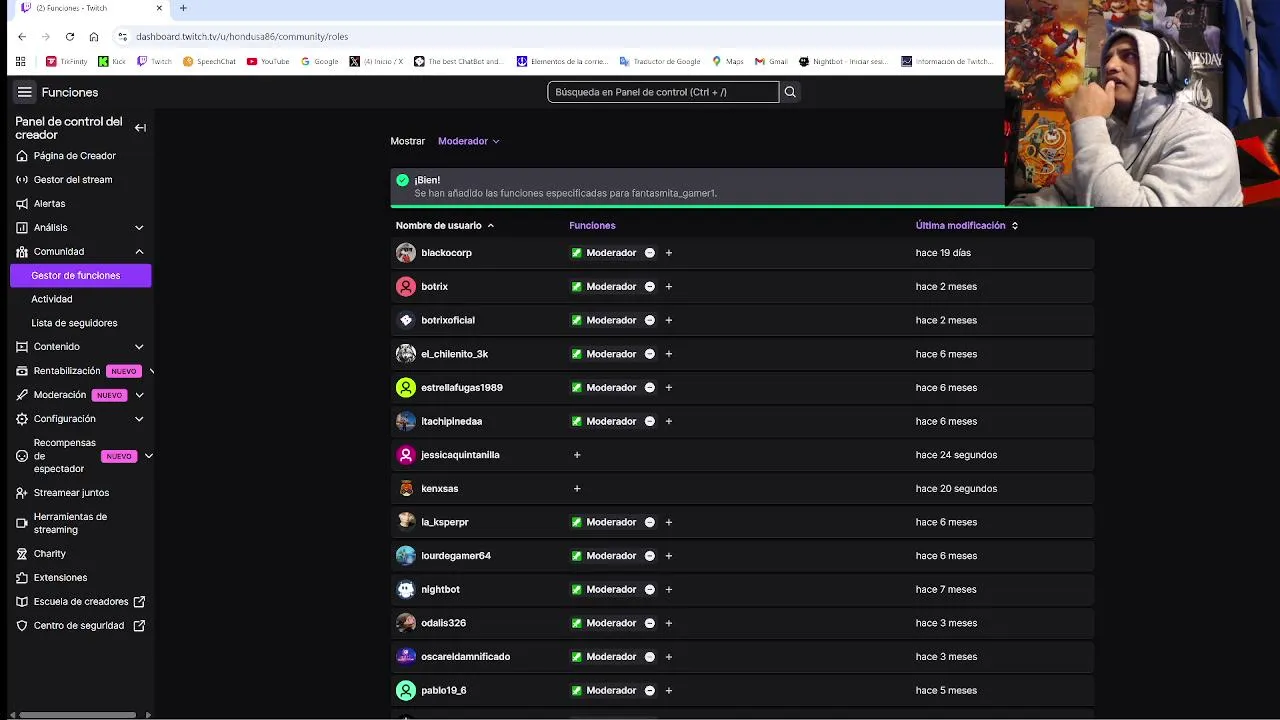1280x720 pixels.
Task: Toggle the Moderador checkbox for el_chilenito_3k
Action: tap(576, 354)
